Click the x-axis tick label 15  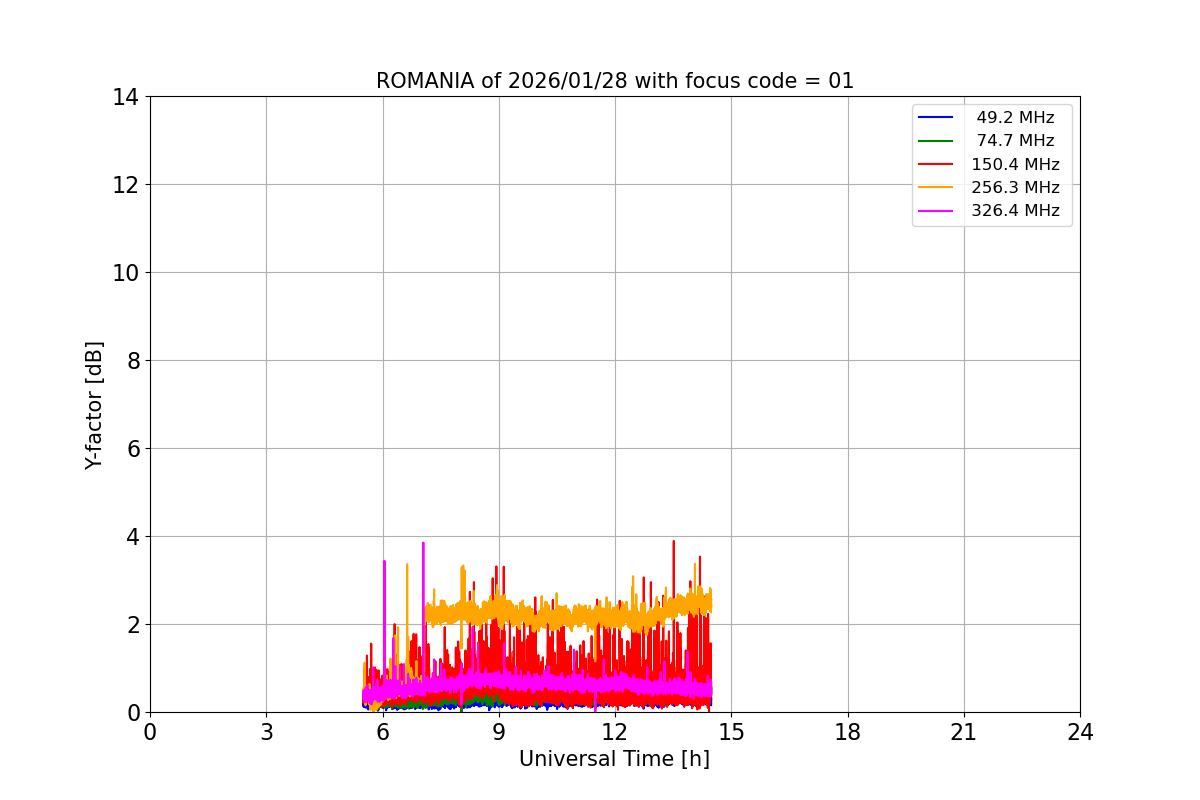coord(731,732)
